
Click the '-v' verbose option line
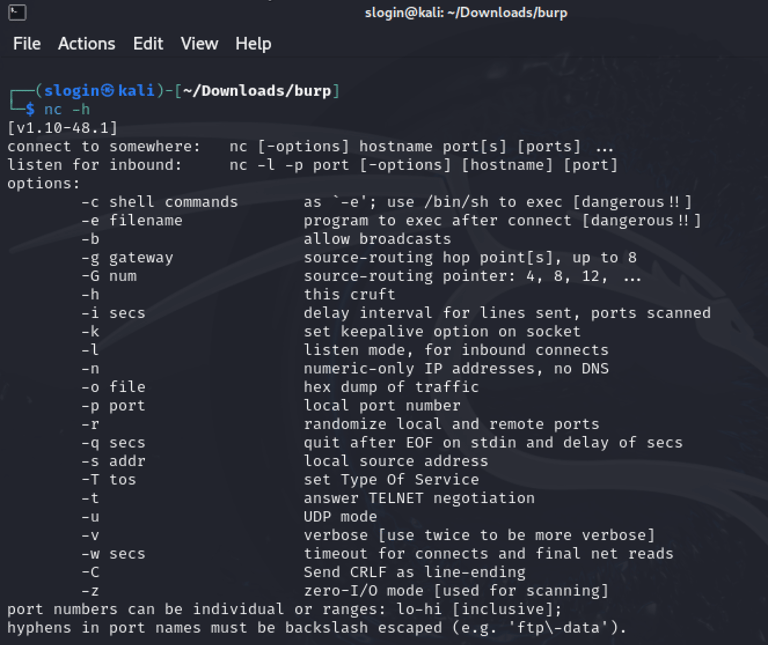[368, 535]
